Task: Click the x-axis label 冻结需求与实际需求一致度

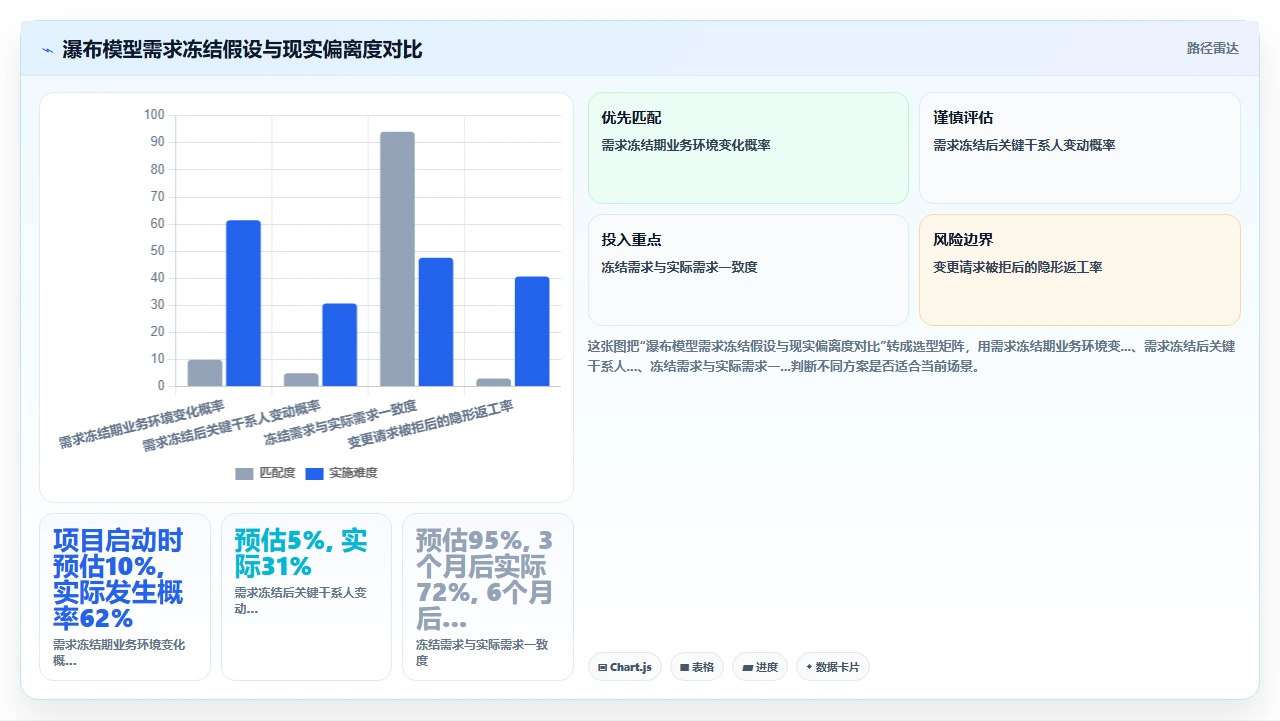Action: pyautogui.click(x=341, y=422)
